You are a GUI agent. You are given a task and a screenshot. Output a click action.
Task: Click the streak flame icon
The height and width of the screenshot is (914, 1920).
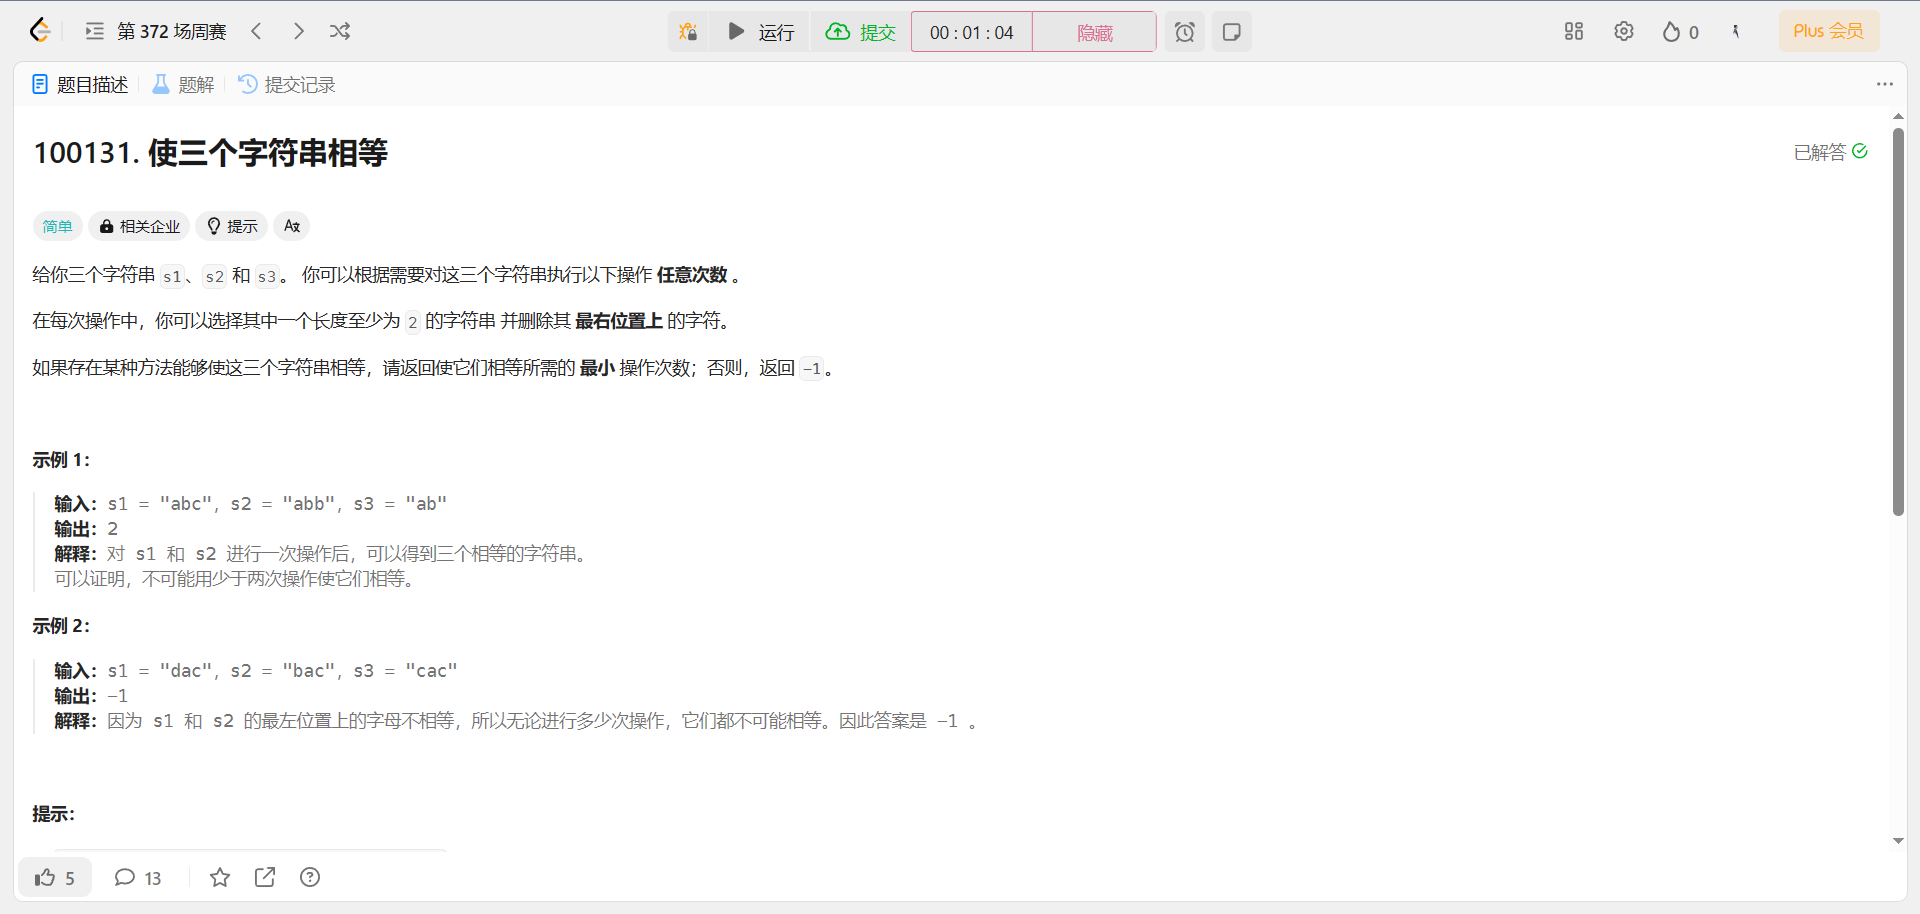point(1671,32)
